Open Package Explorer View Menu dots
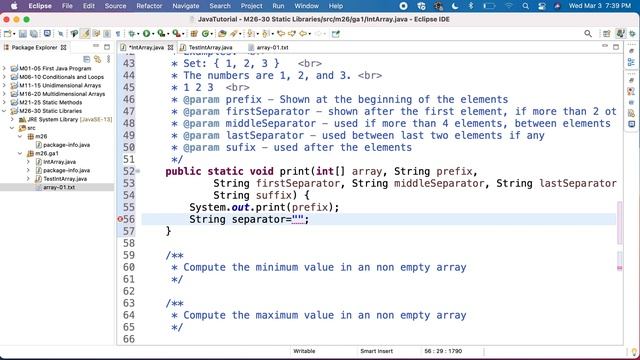The width and height of the screenshot is (640, 360). click(109, 60)
